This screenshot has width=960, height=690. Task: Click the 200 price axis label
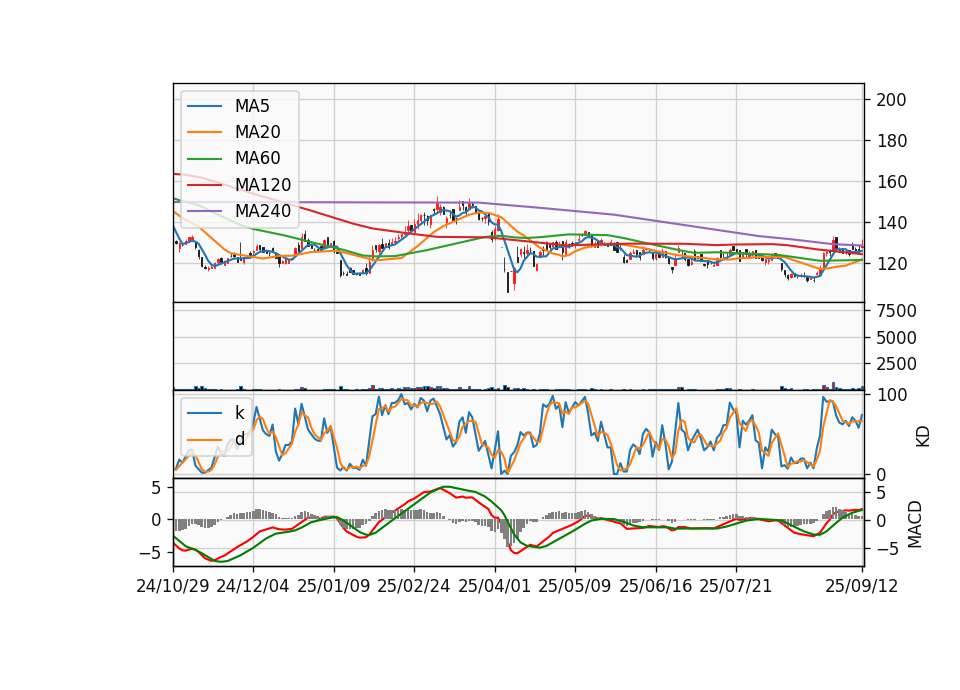[891, 100]
